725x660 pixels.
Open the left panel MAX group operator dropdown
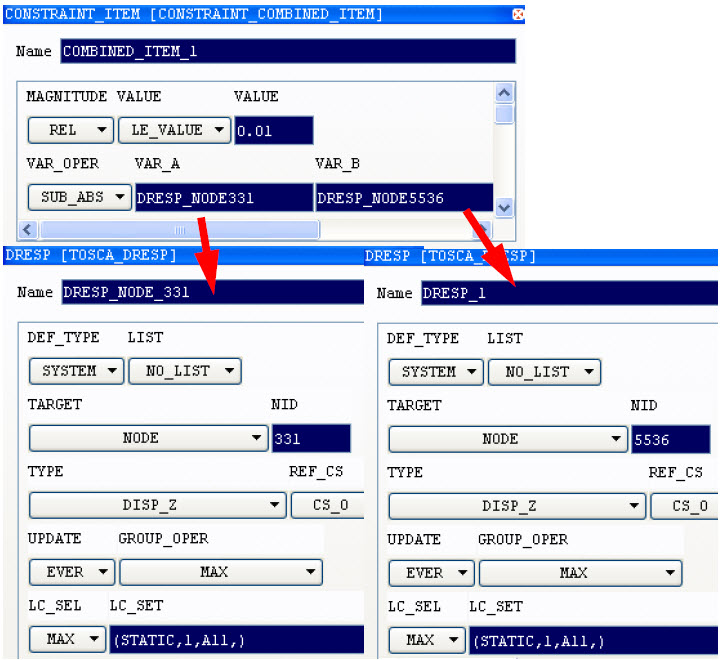[221, 572]
